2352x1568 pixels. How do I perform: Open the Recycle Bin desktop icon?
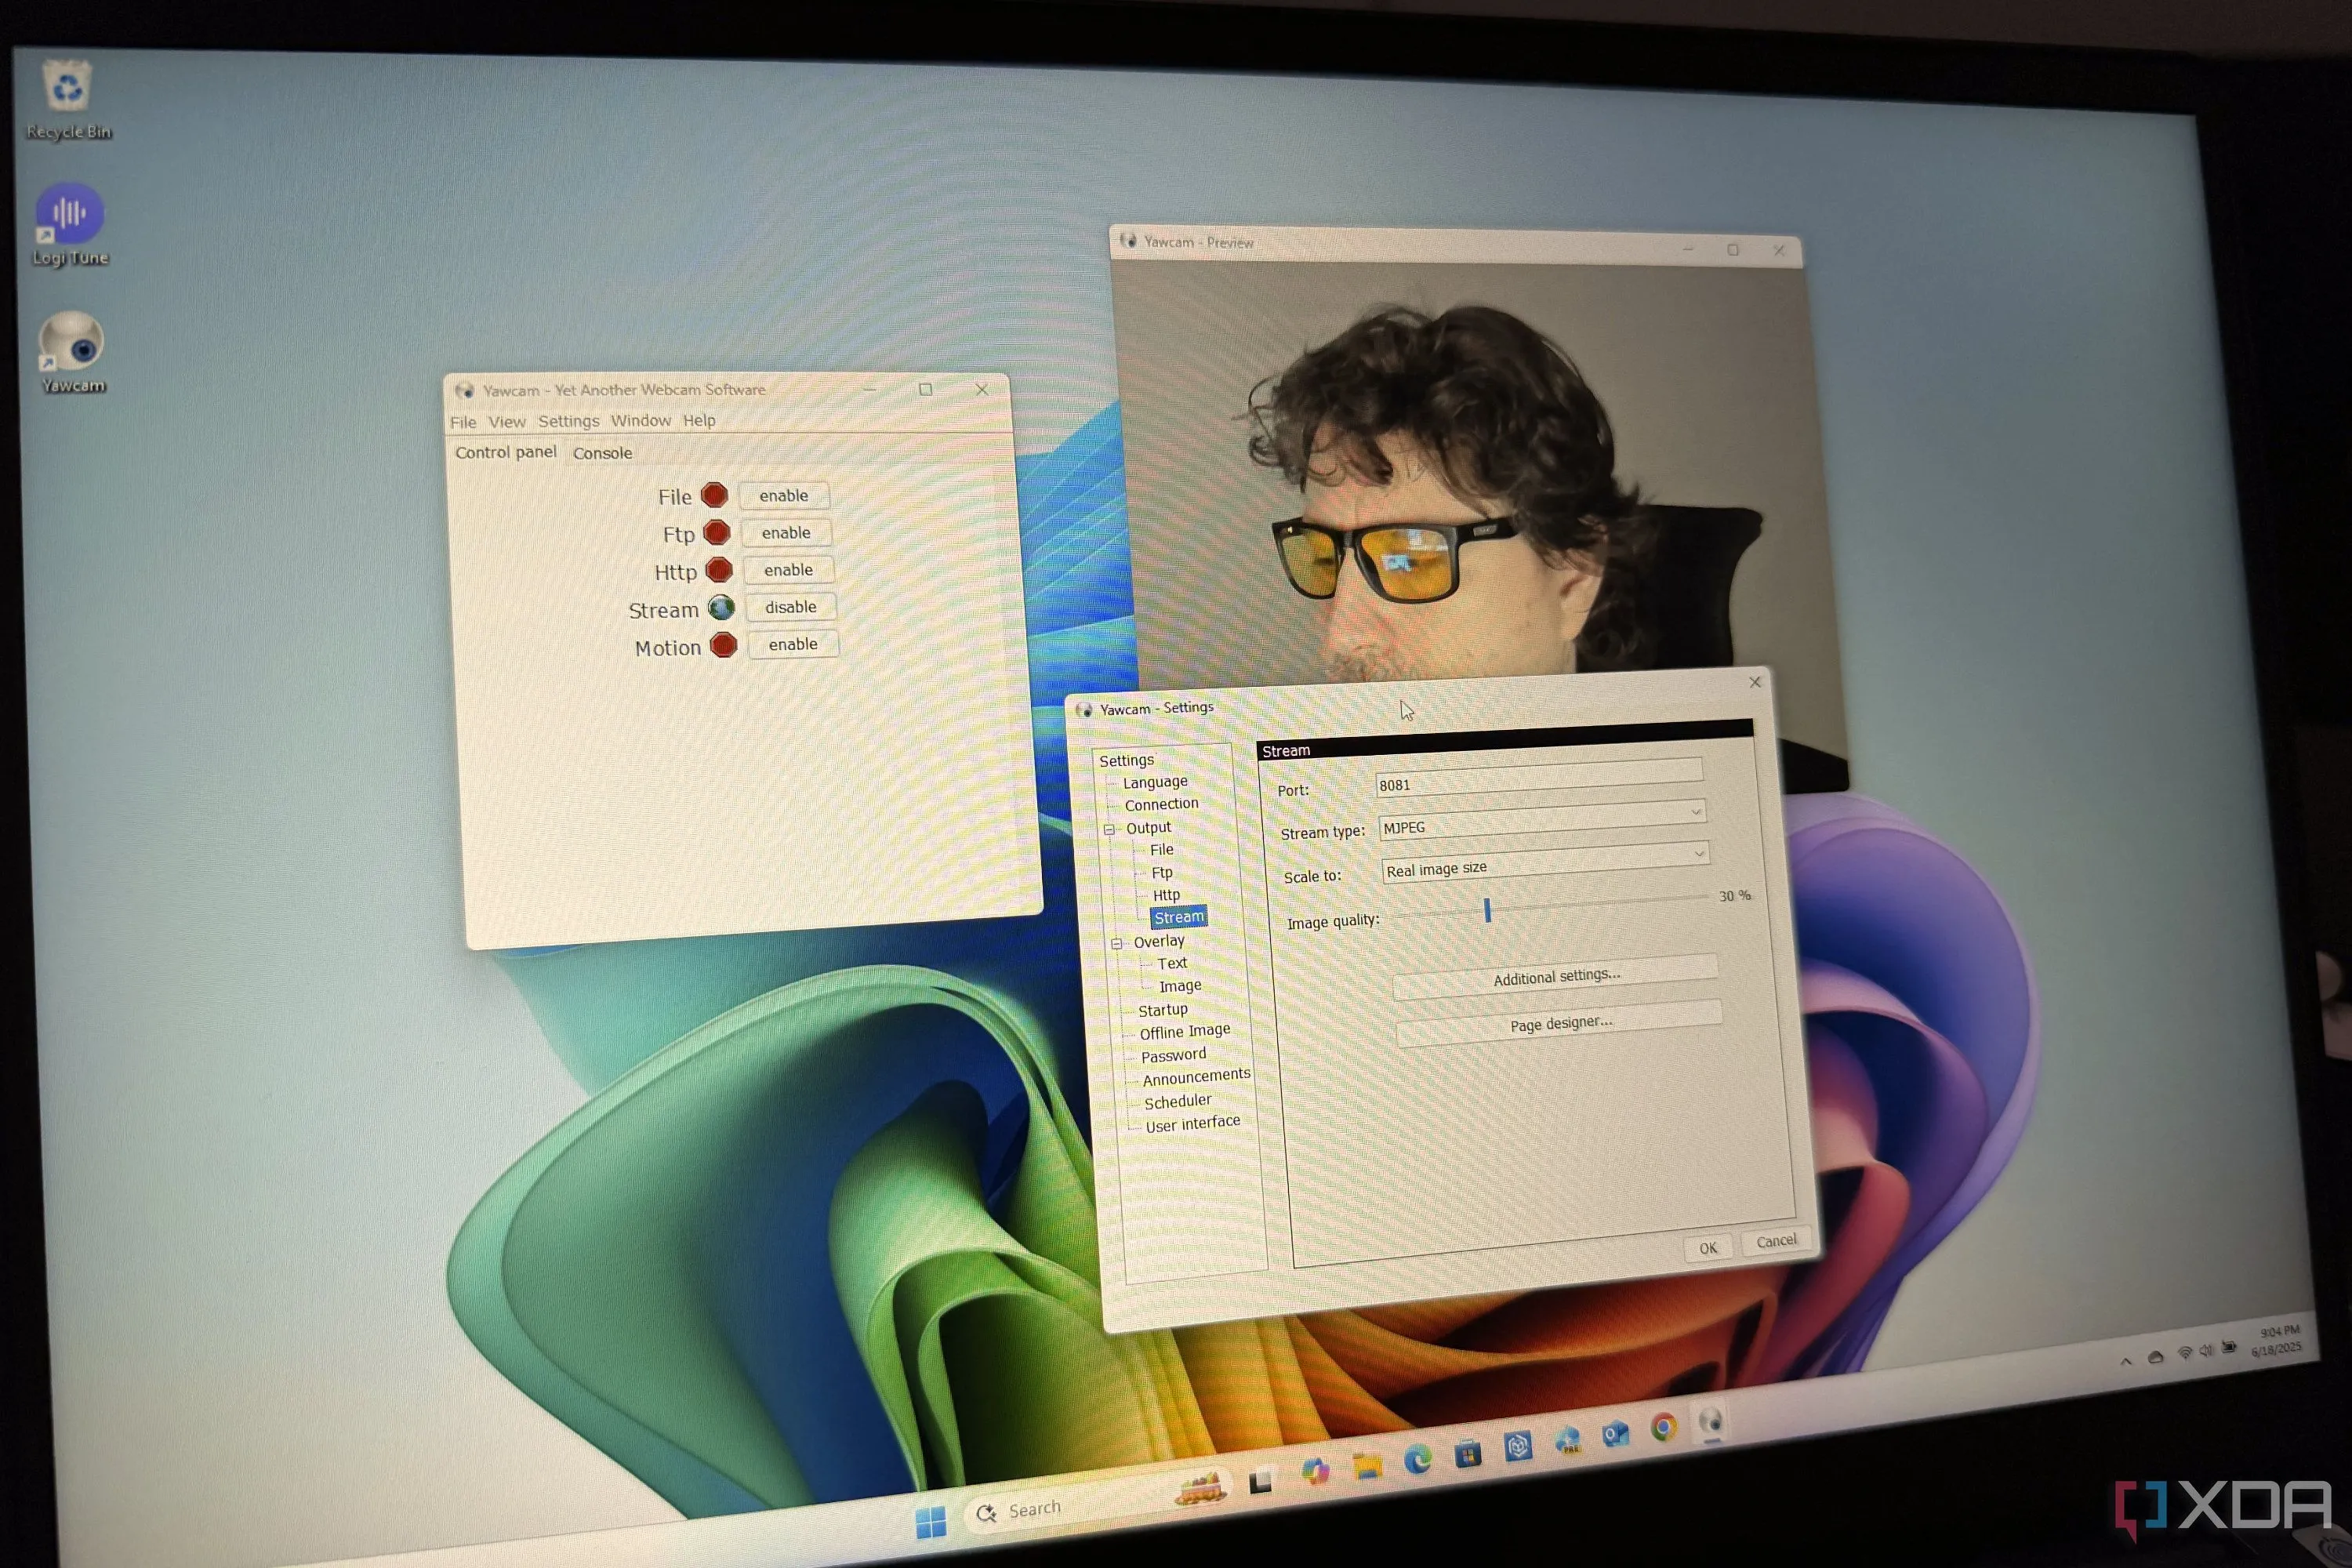[67, 98]
